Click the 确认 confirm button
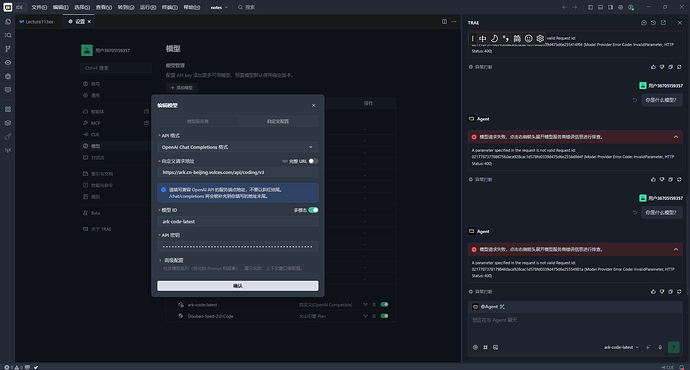 (238, 286)
